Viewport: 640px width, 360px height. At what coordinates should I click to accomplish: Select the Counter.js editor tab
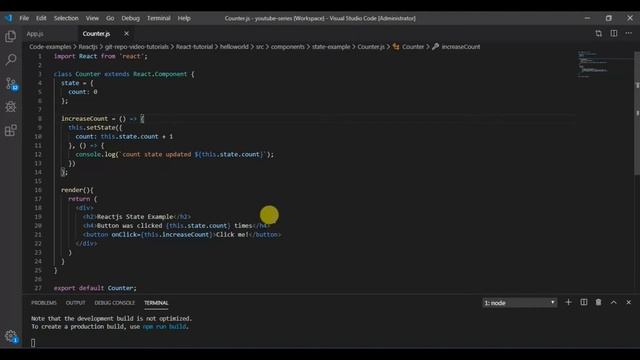pyautogui.click(x=96, y=34)
